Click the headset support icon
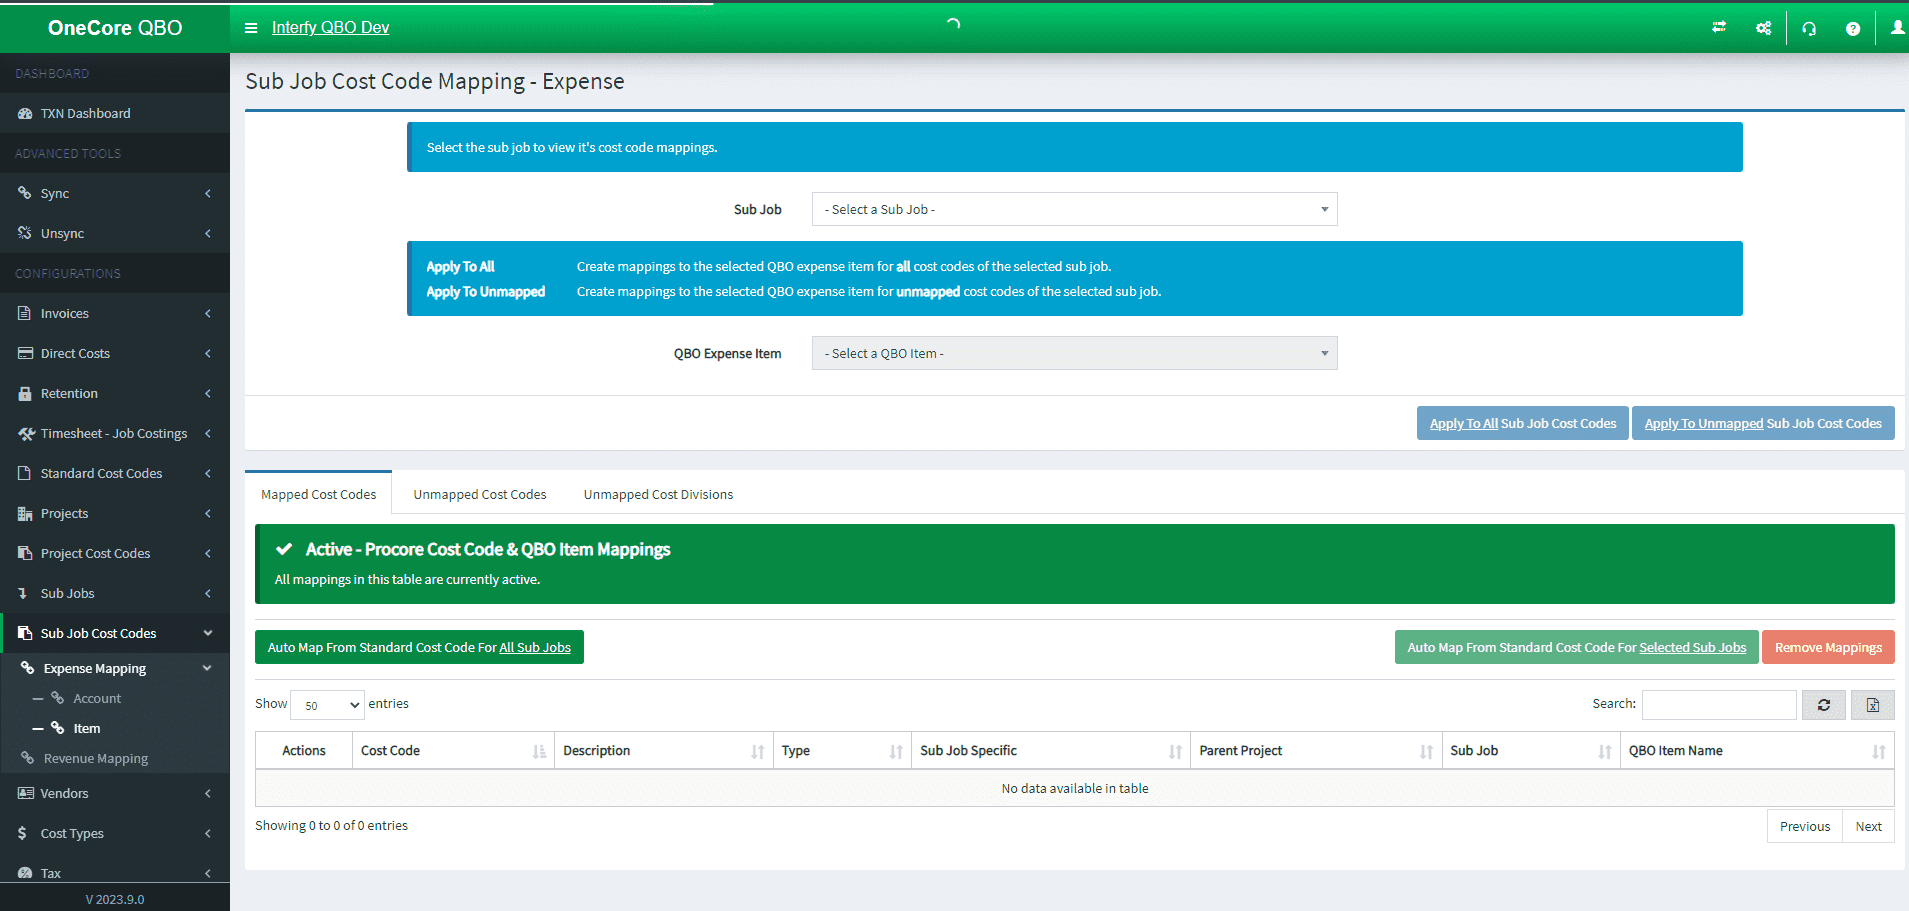Image resolution: width=1909 pixels, height=911 pixels. pyautogui.click(x=1808, y=27)
